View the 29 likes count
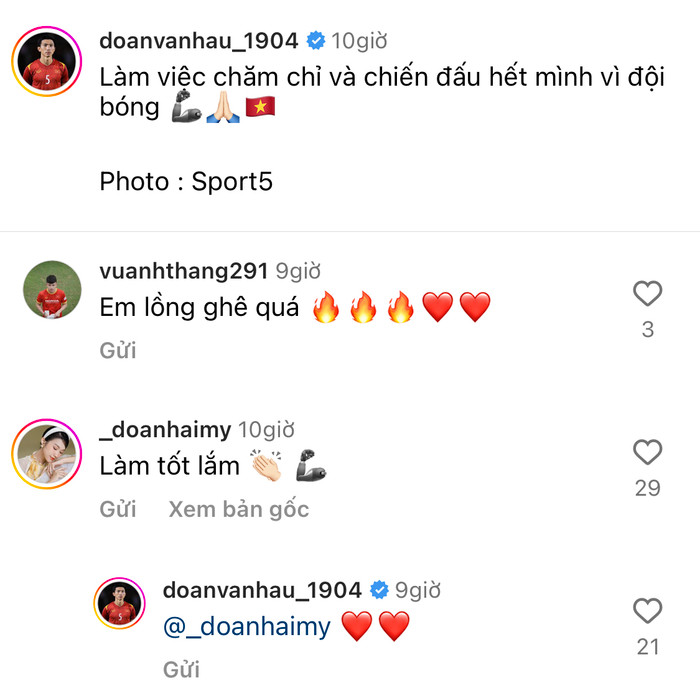700x699 pixels. [648, 488]
